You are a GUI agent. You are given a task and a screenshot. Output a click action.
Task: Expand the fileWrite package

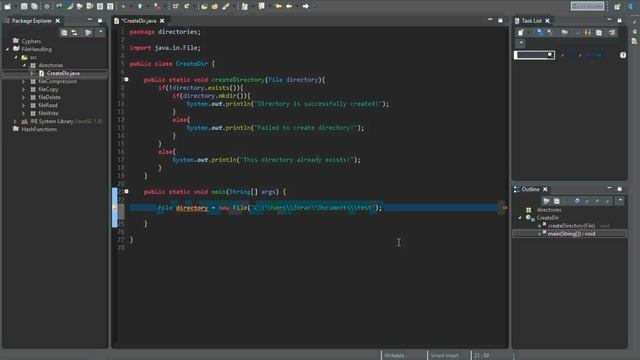click(x=24, y=113)
